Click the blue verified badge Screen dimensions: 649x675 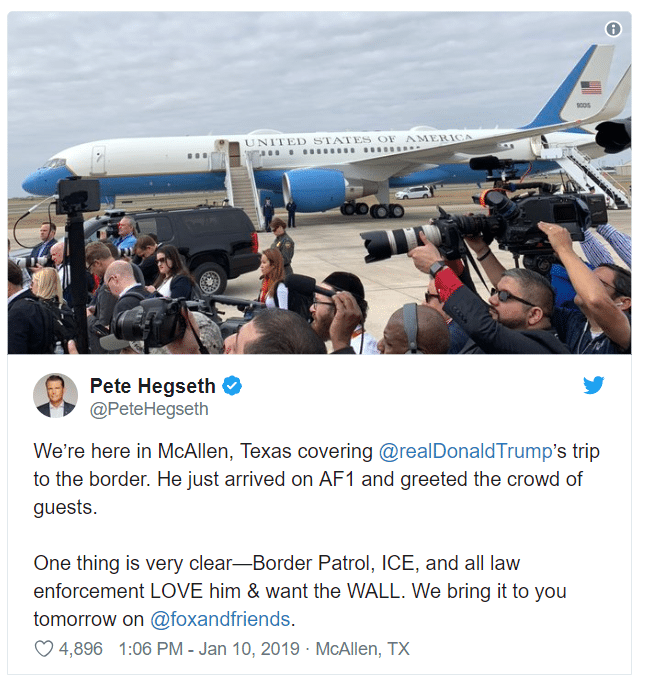pos(232,385)
